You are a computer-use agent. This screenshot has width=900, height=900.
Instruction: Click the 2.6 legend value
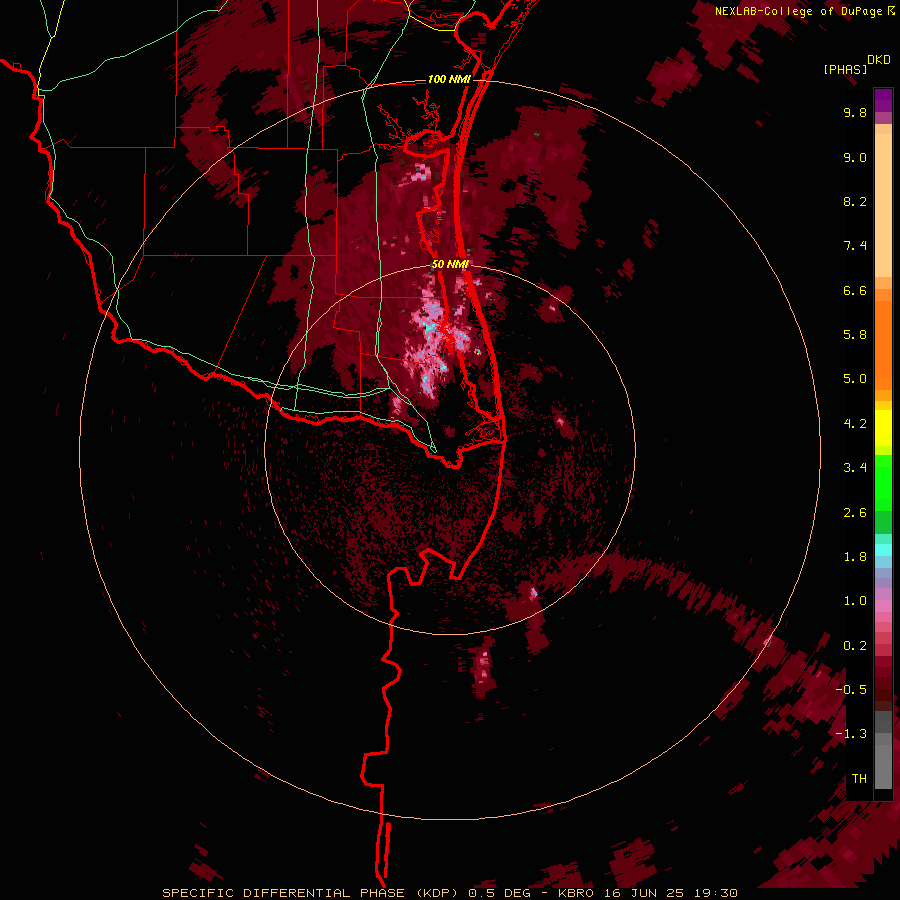[x=855, y=513]
